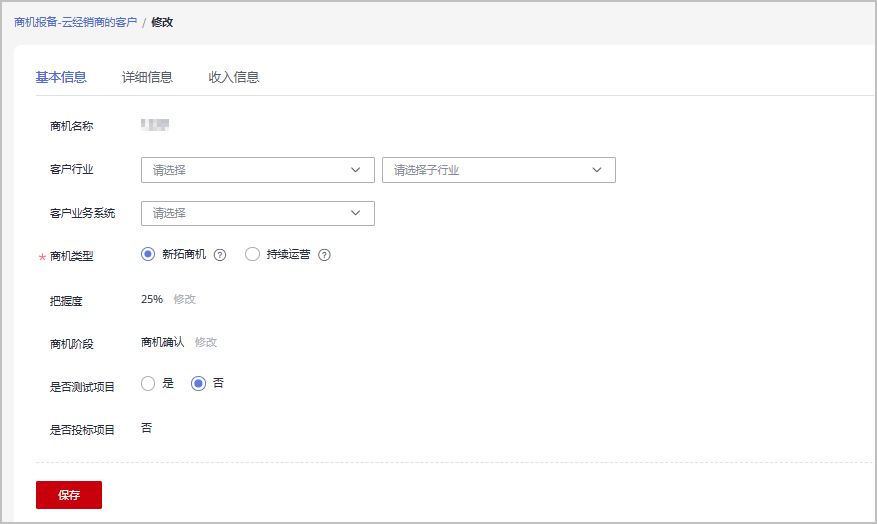
Task: Click the 否 value of 是否投标项目
Action: coord(147,428)
